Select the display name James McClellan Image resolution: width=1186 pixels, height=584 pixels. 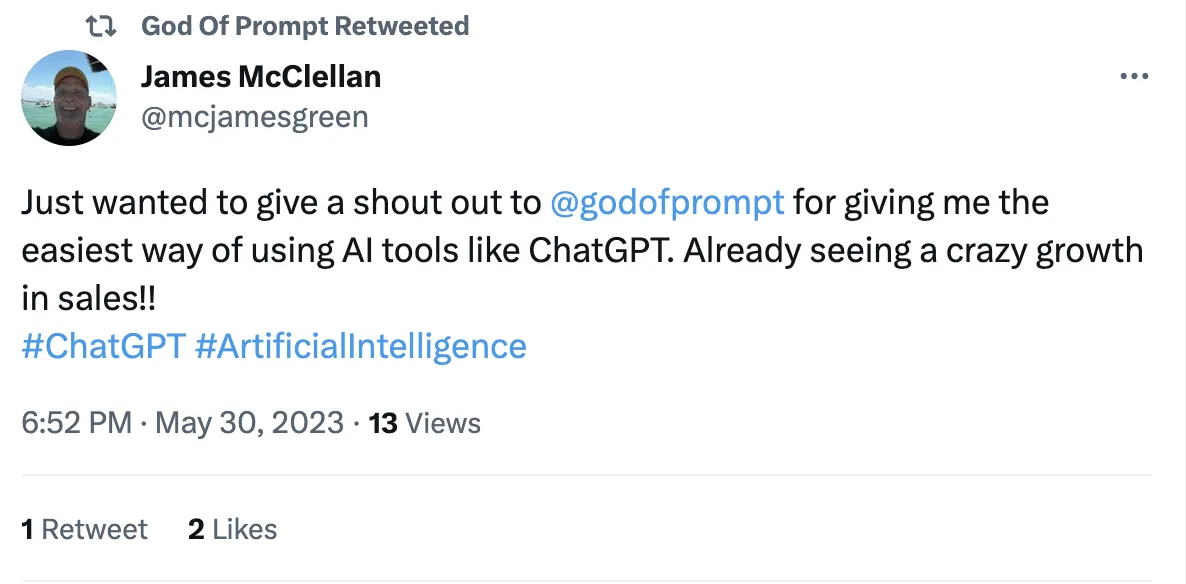pos(259,76)
